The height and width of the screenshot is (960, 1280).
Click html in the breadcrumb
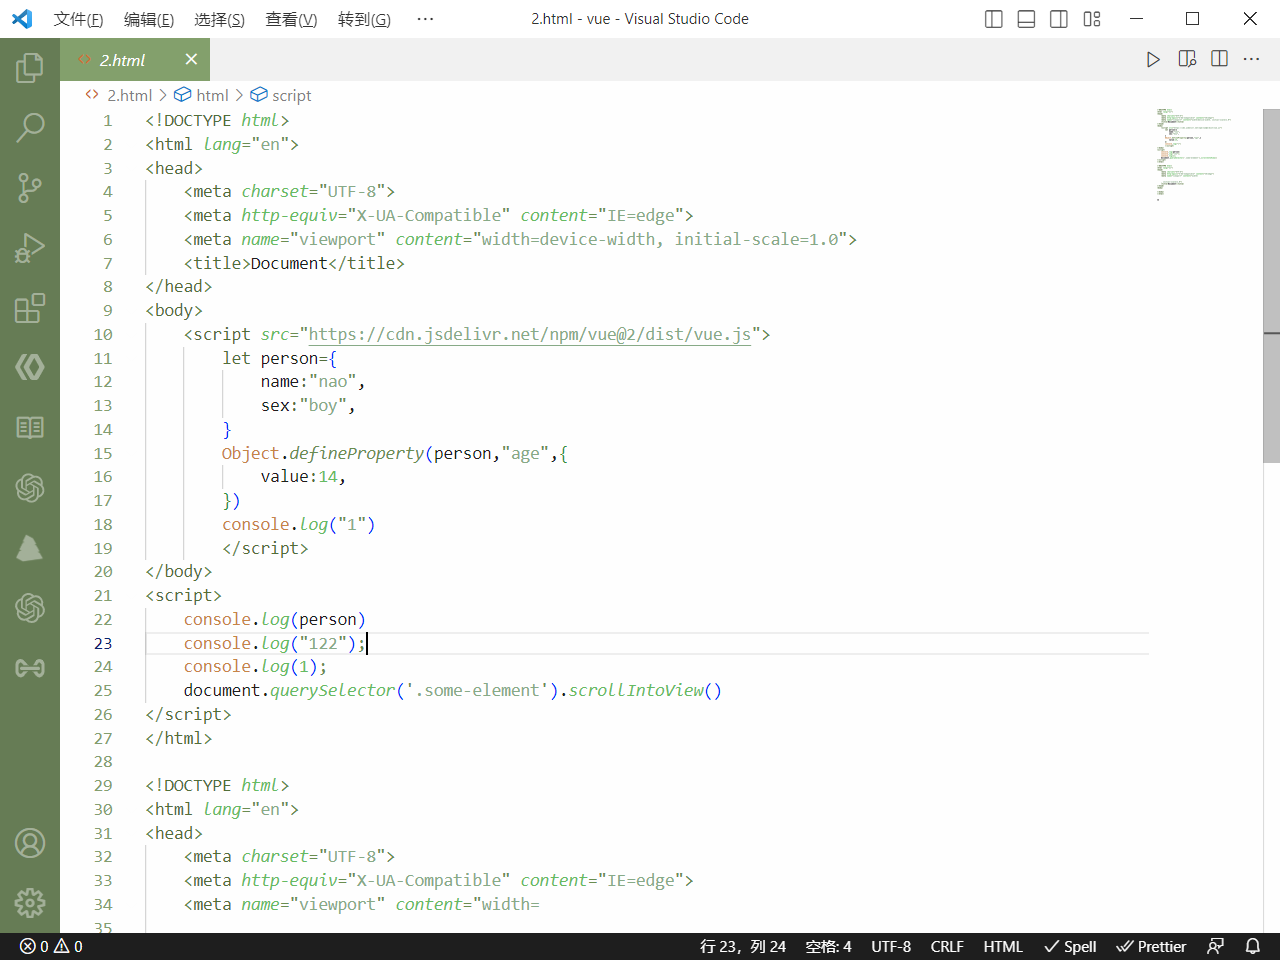(212, 95)
